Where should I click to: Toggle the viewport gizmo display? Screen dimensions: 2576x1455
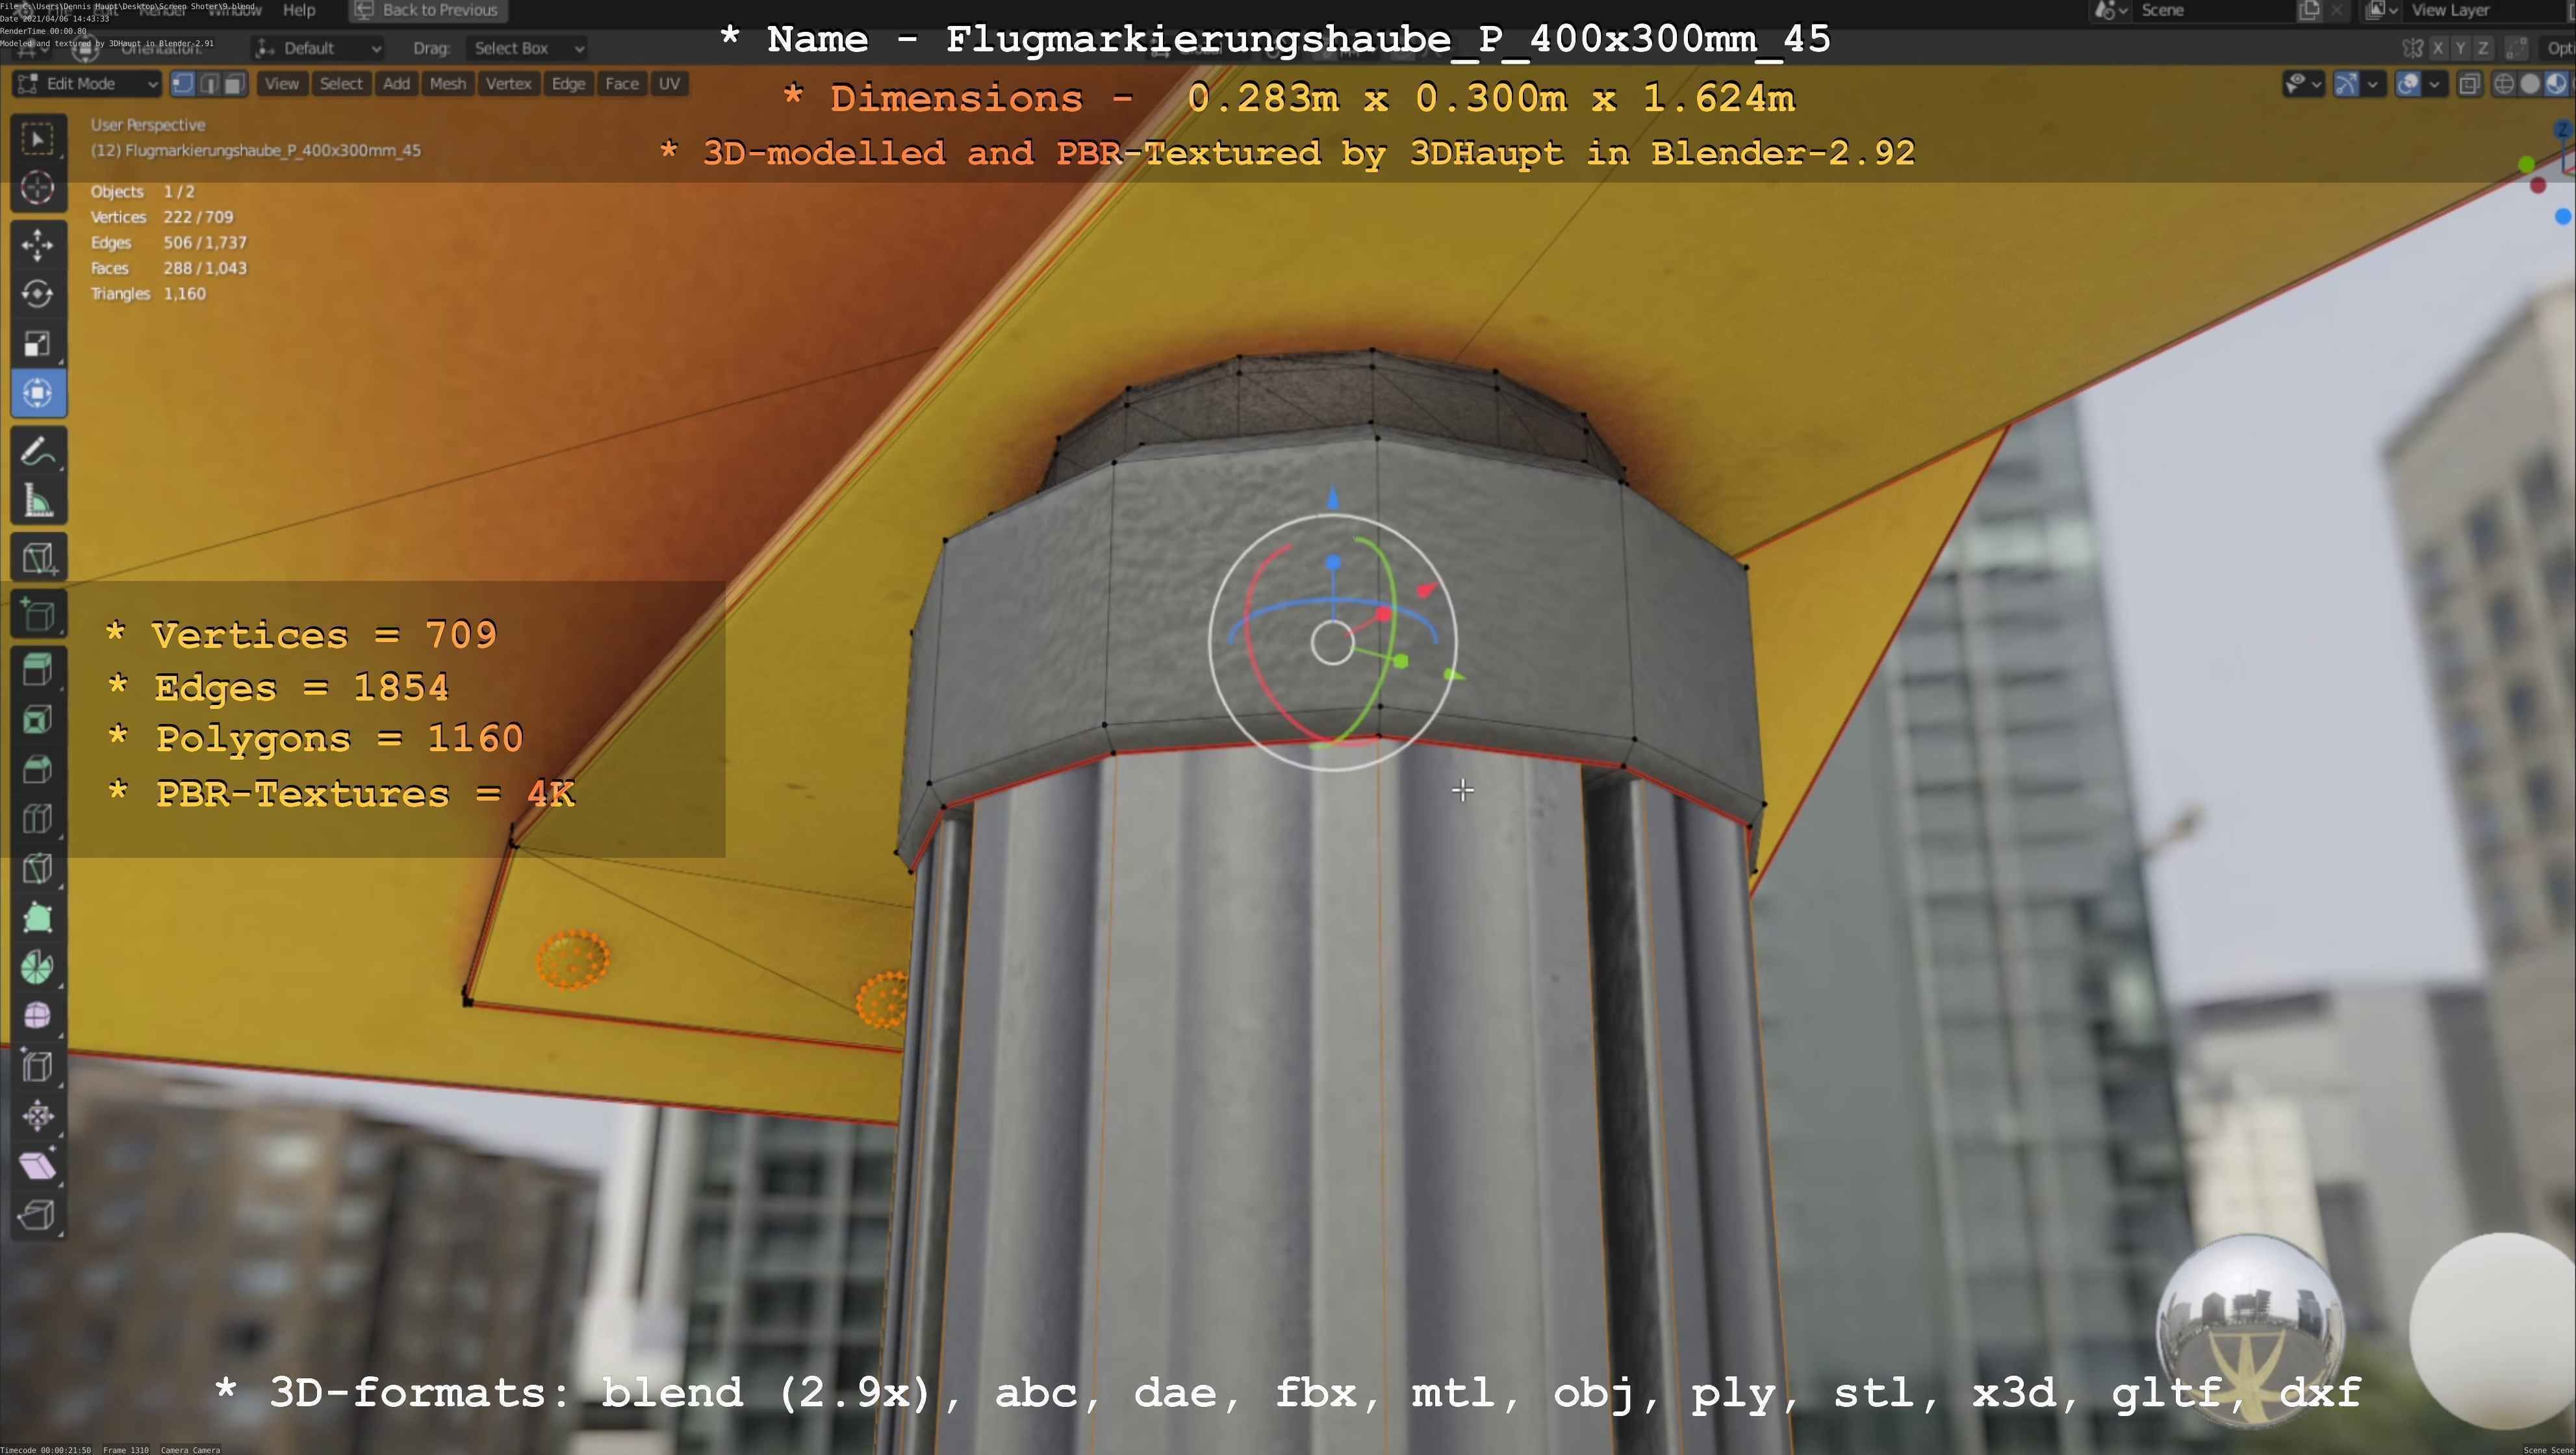click(x=2346, y=84)
